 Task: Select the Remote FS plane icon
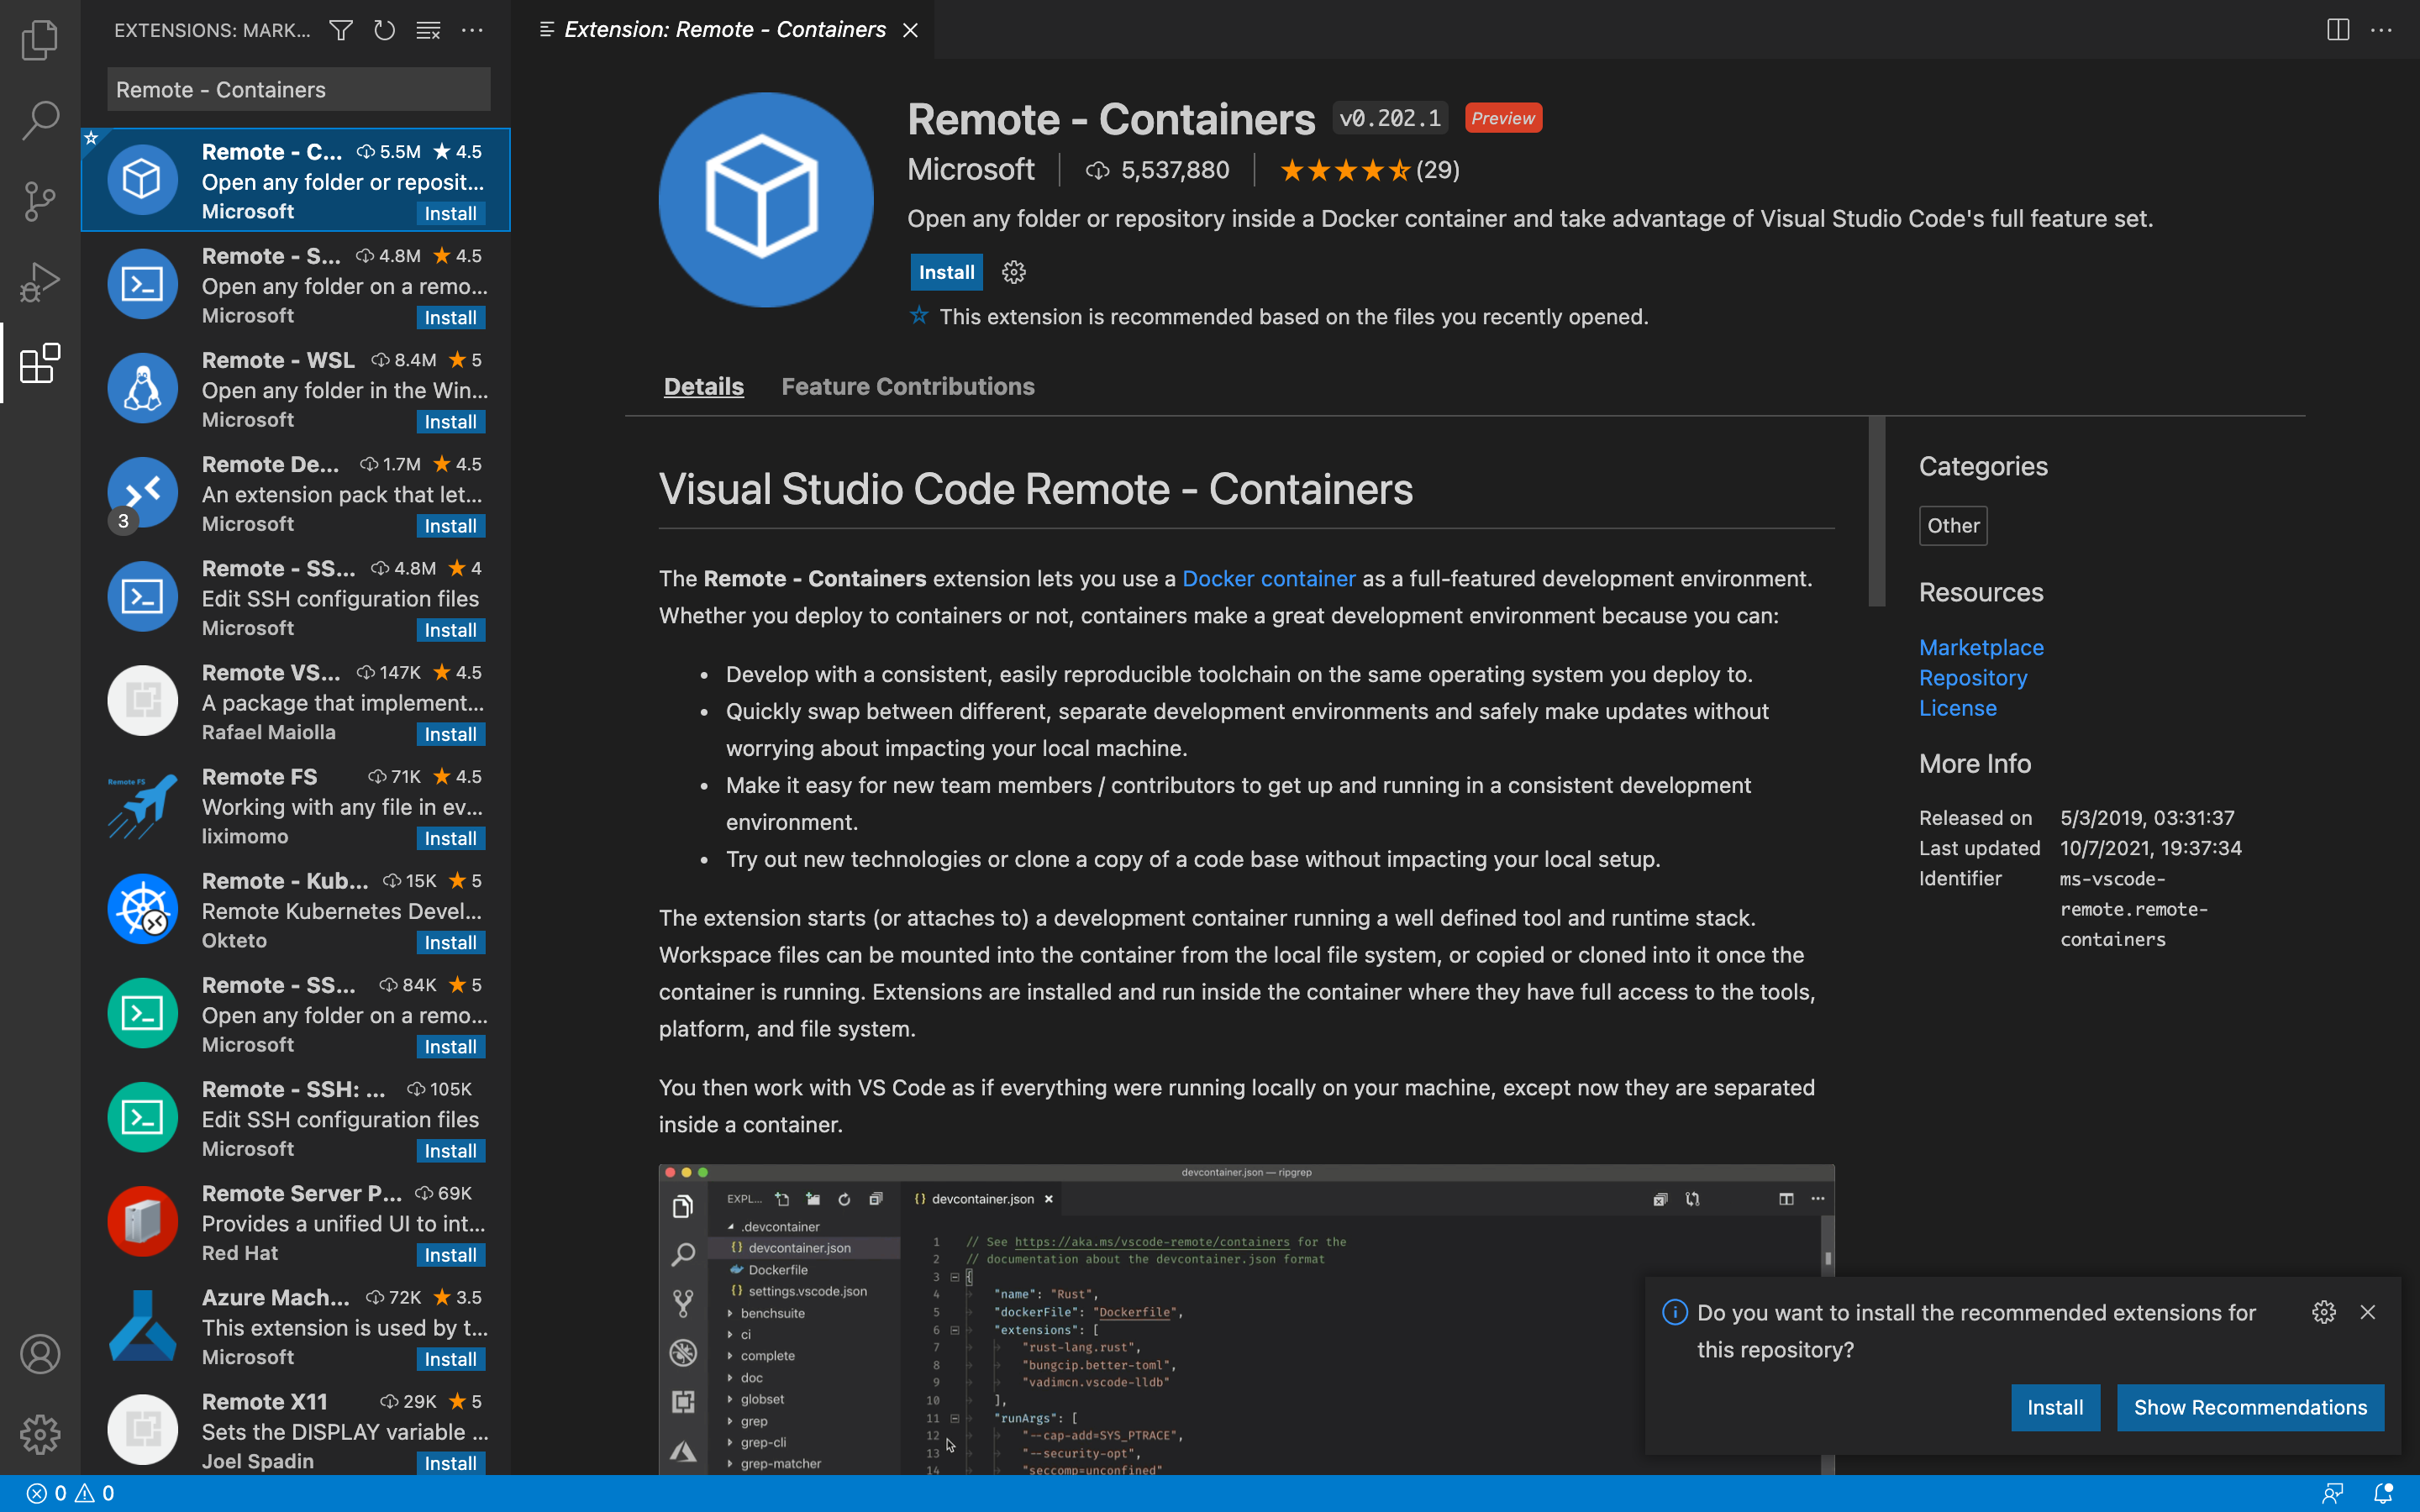142,805
